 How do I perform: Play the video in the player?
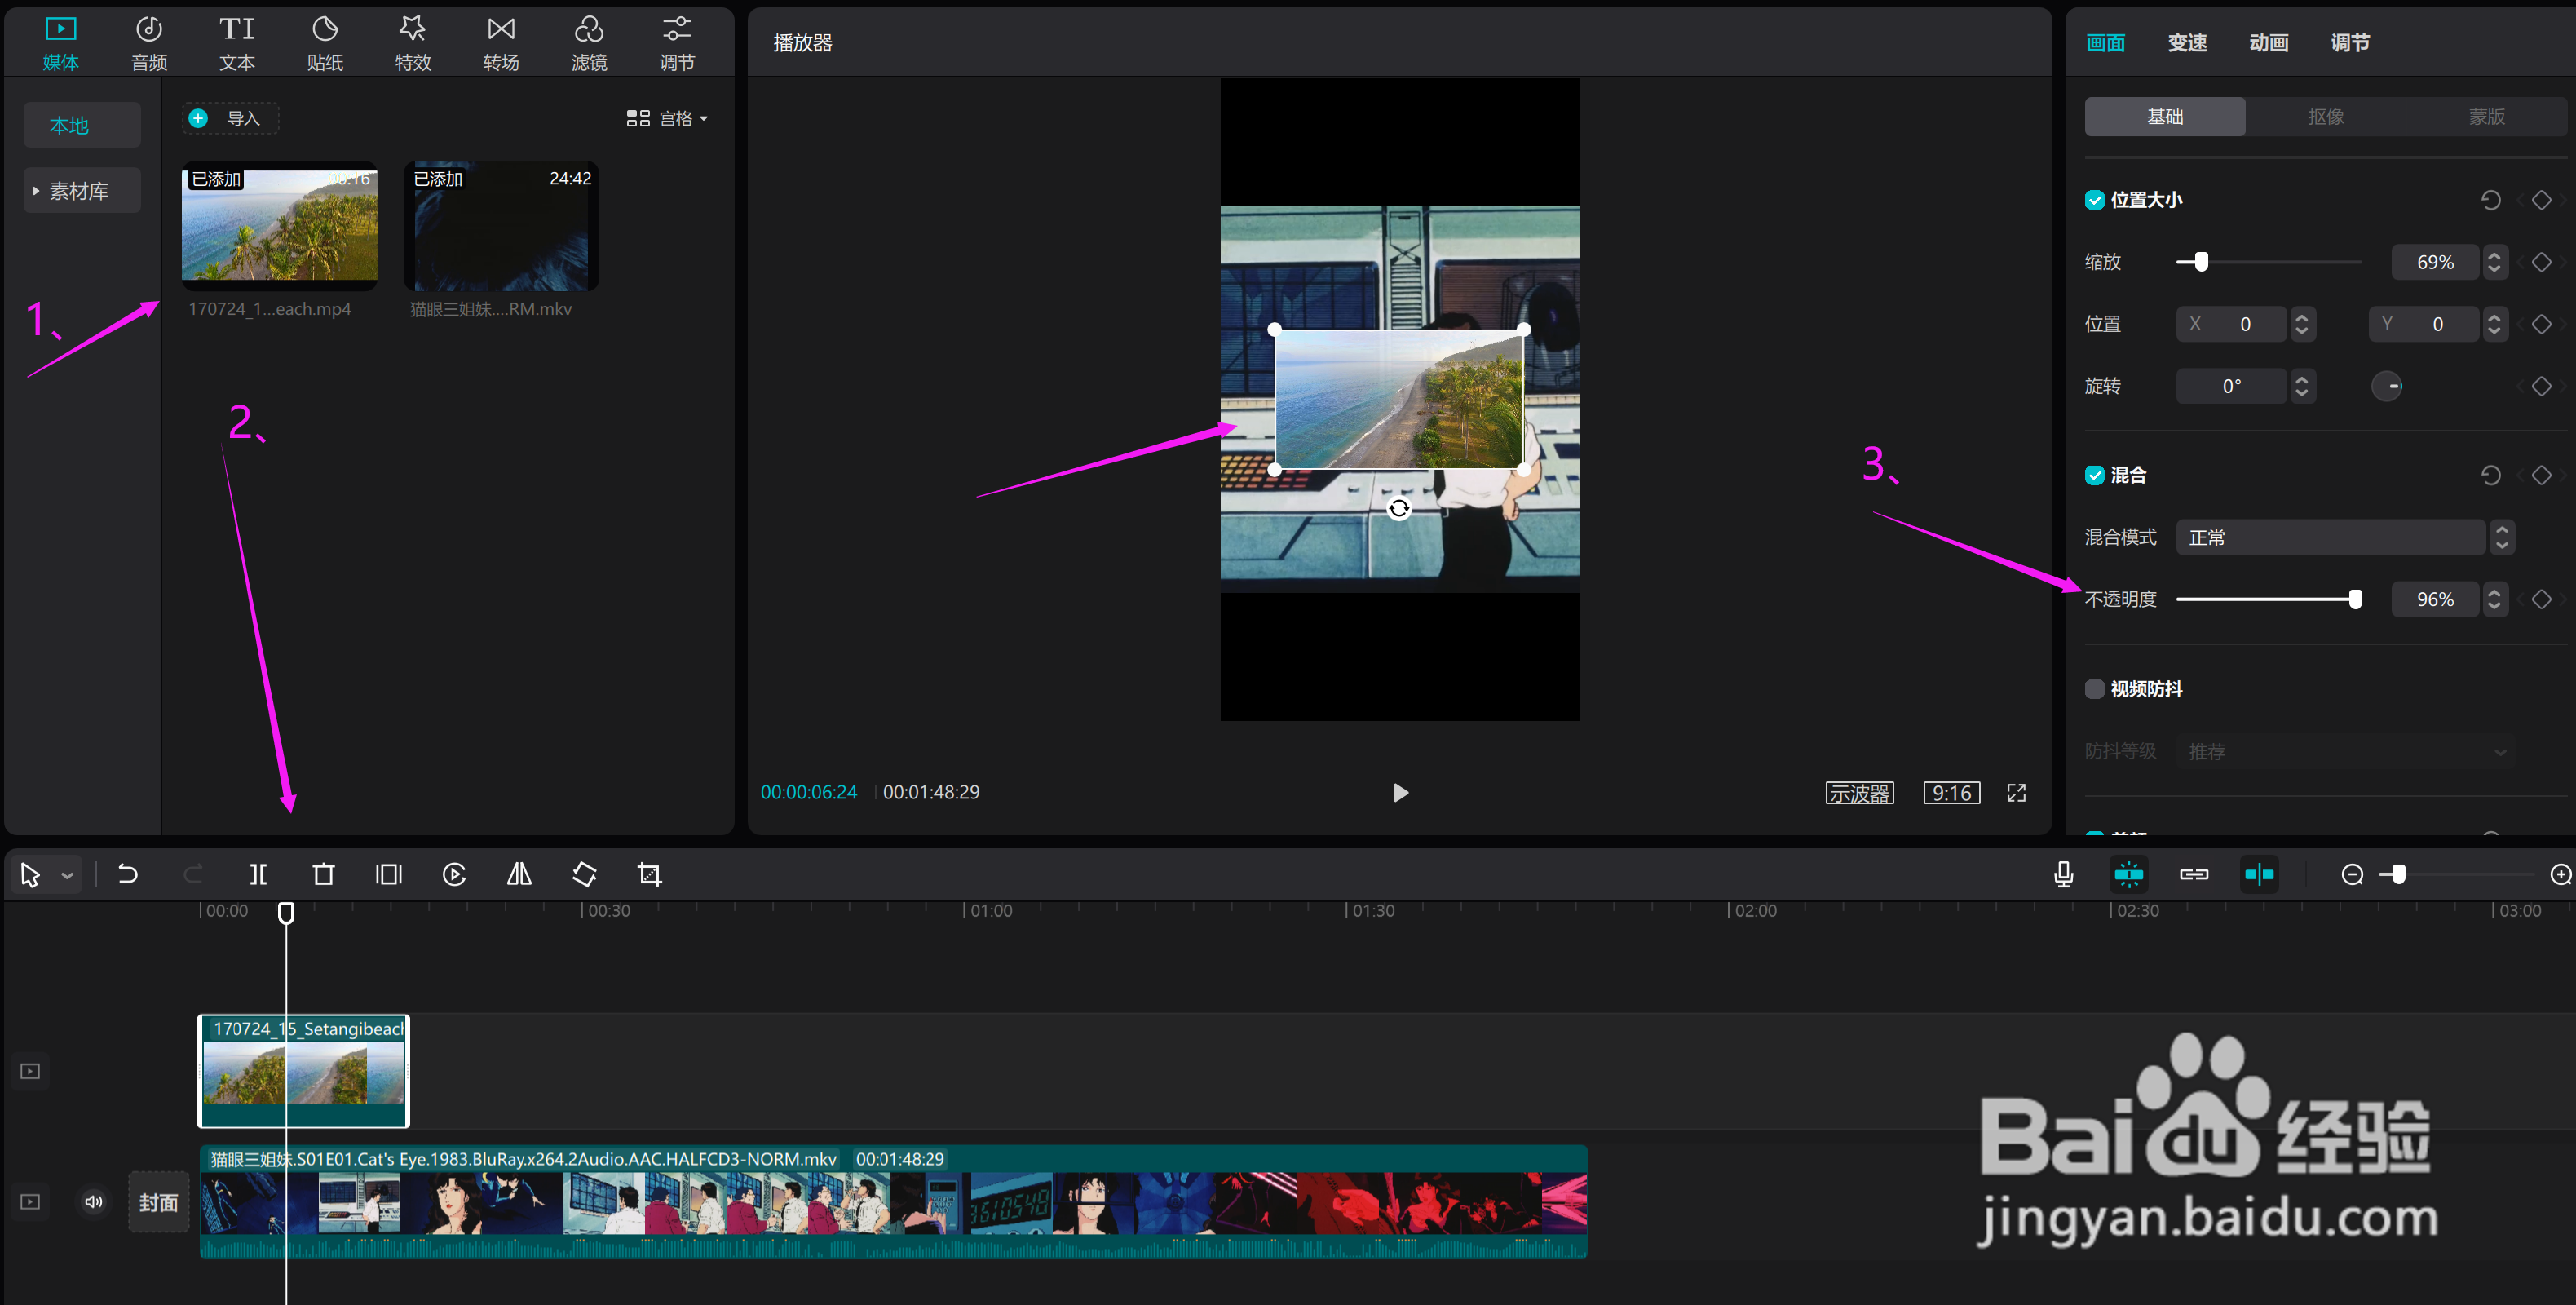click(x=1400, y=793)
